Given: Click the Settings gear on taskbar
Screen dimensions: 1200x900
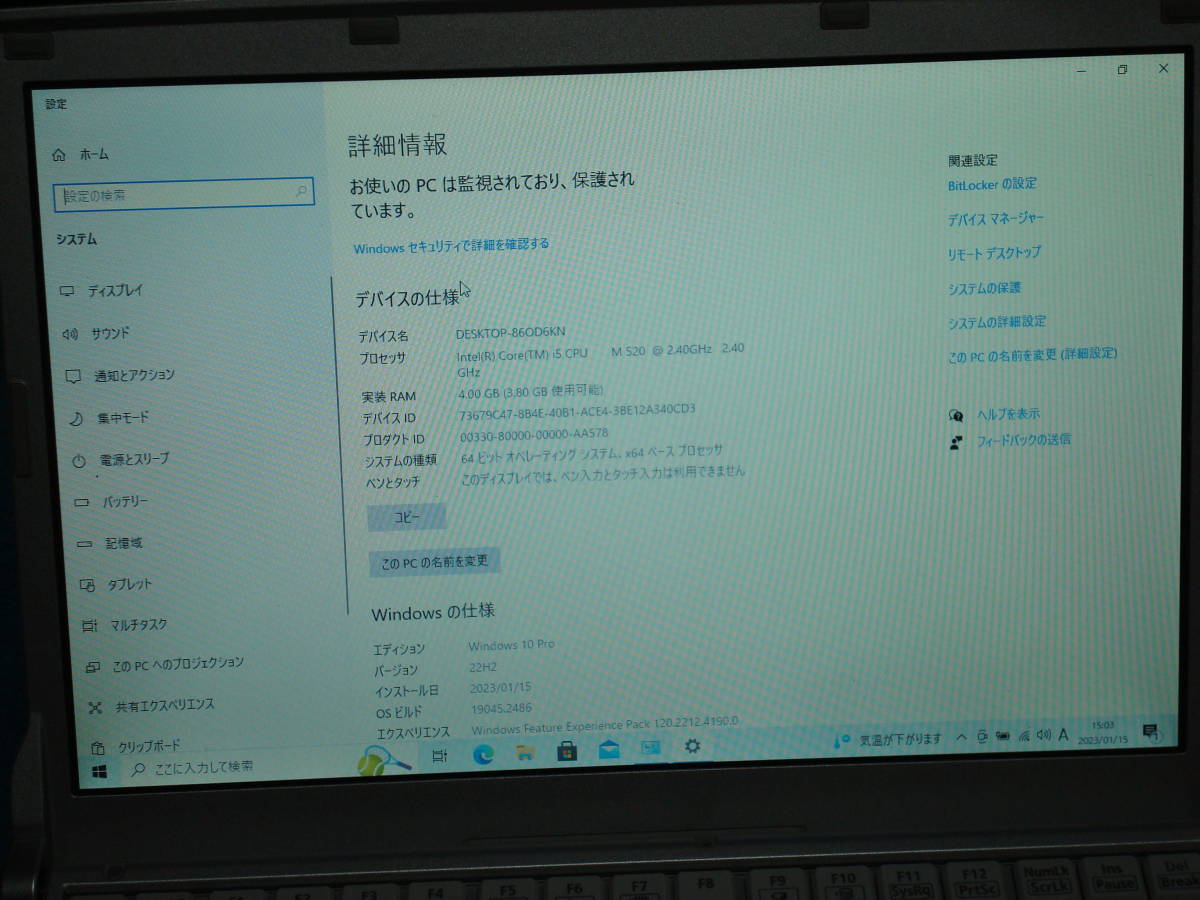Looking at the screenshot, I should pos(692,746).
